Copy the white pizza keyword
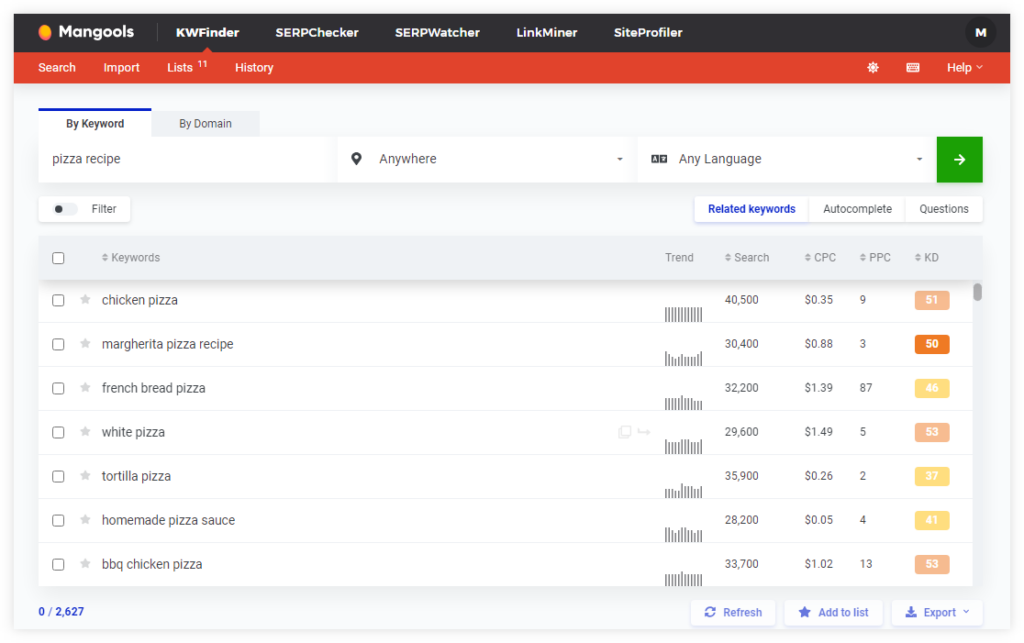Image resolution: width=1024 pixels, height=643 pixels. 624,431
